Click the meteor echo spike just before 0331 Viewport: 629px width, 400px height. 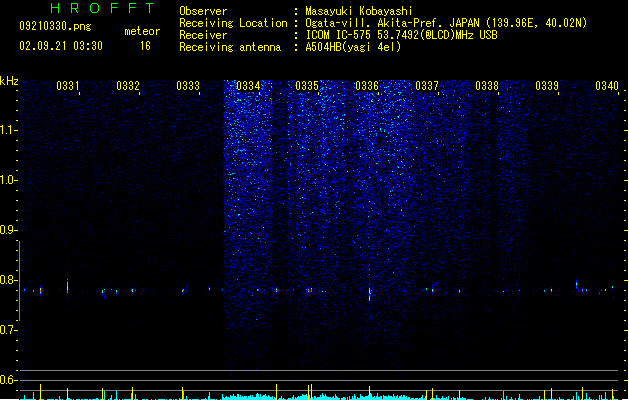[x=67, y=283]
